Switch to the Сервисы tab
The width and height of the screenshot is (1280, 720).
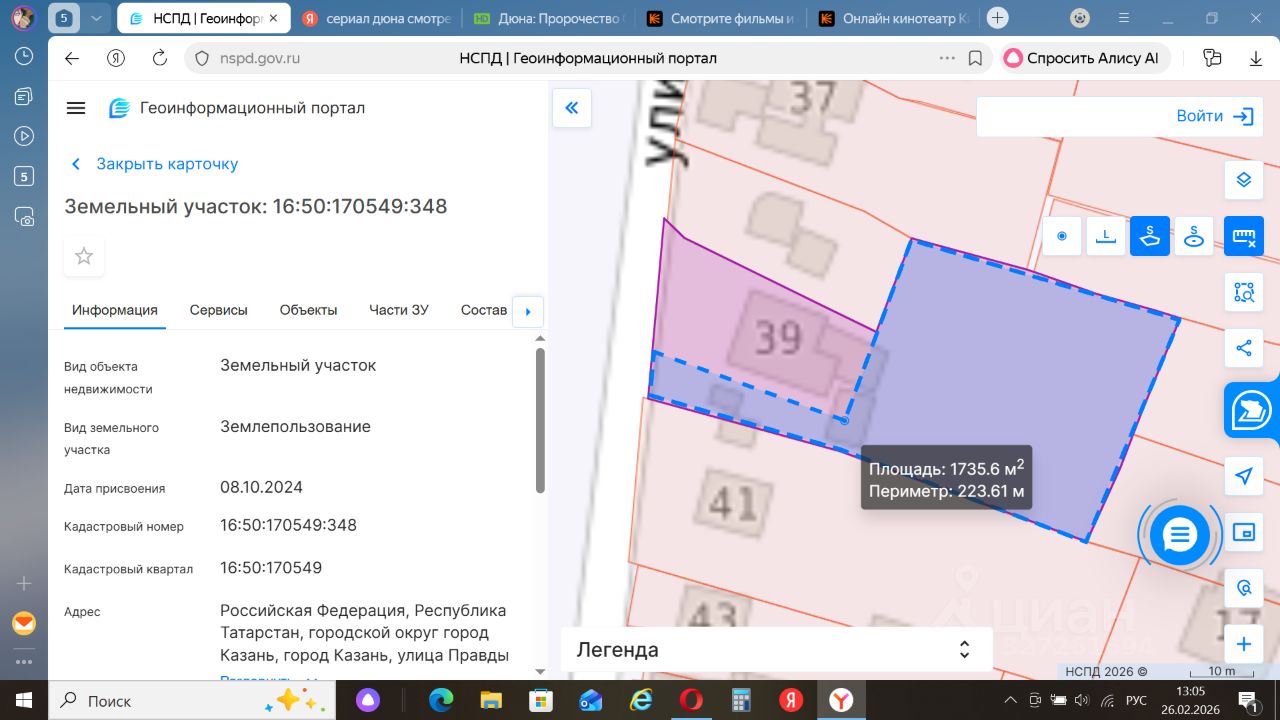pyautogui.click(x=219, y=310)
